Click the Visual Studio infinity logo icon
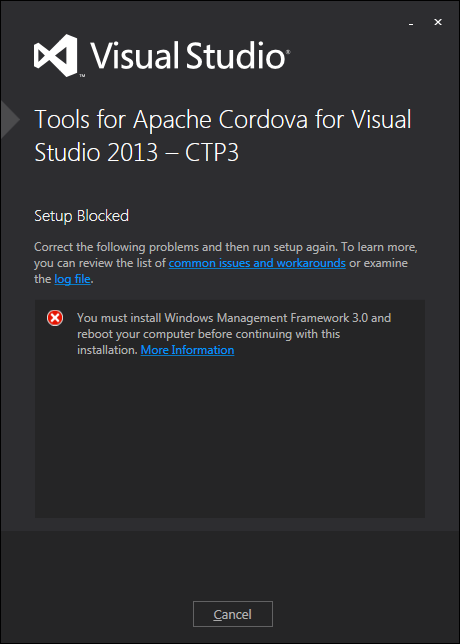This screenshot has width=460, height=644. coord(56,55)
